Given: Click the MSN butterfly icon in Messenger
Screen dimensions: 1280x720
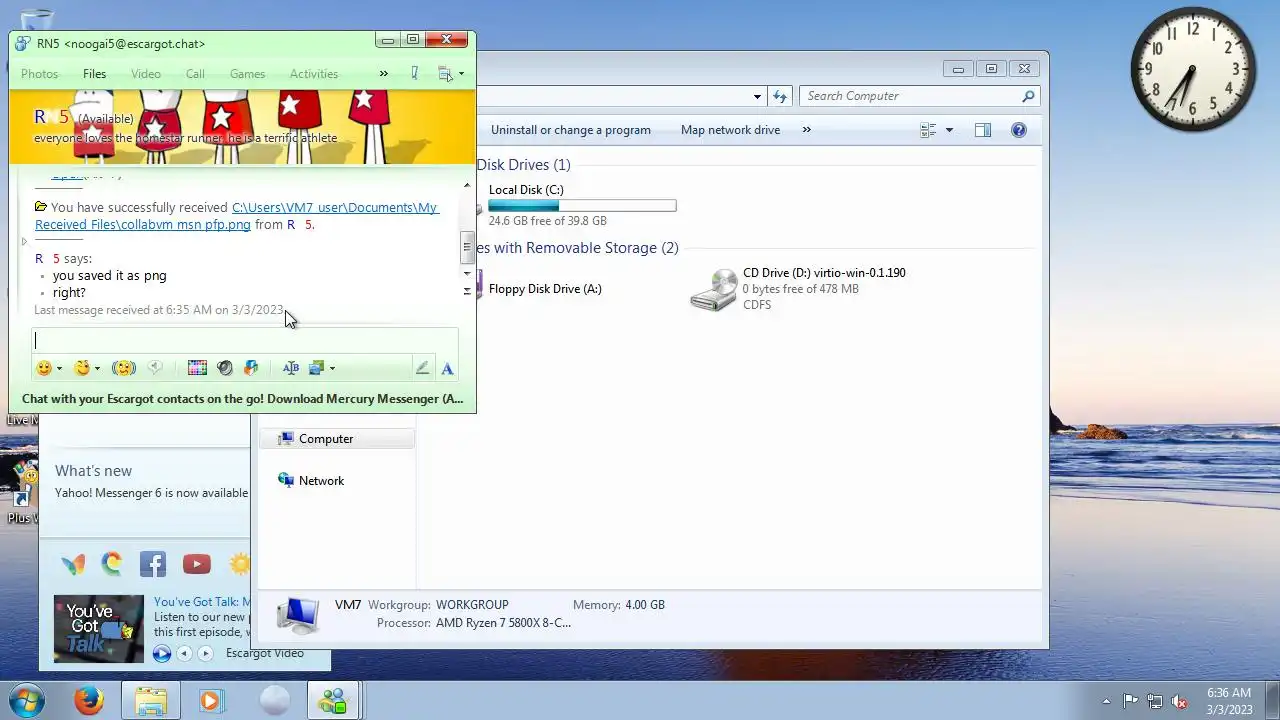Looking at the screenshot, I should 73,564.
